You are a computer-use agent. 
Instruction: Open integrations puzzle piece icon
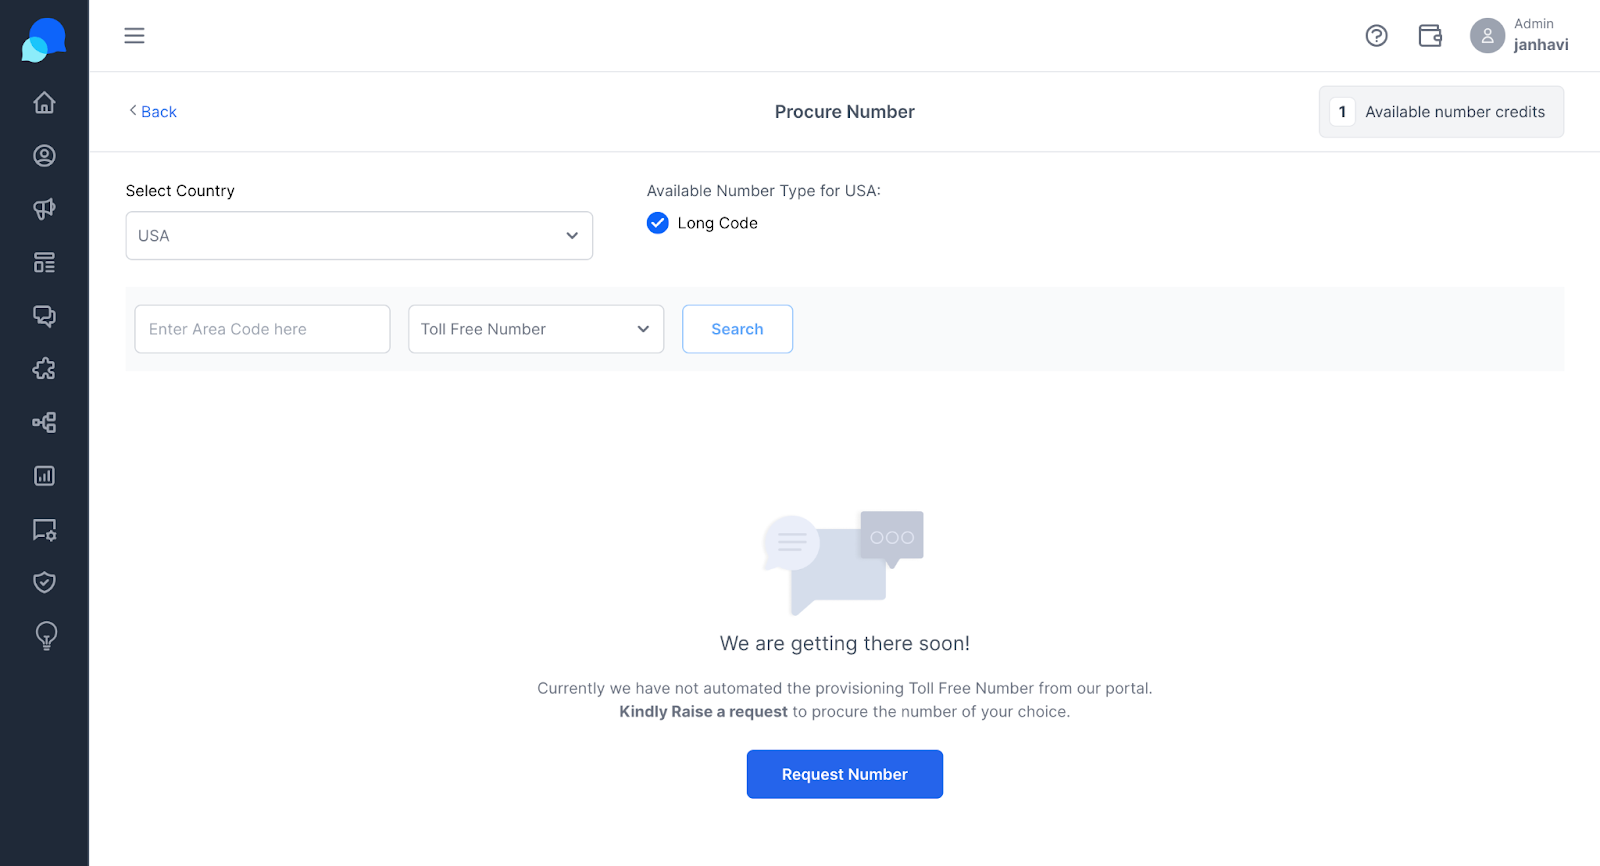pyautogui.click(x=44, y=369)
